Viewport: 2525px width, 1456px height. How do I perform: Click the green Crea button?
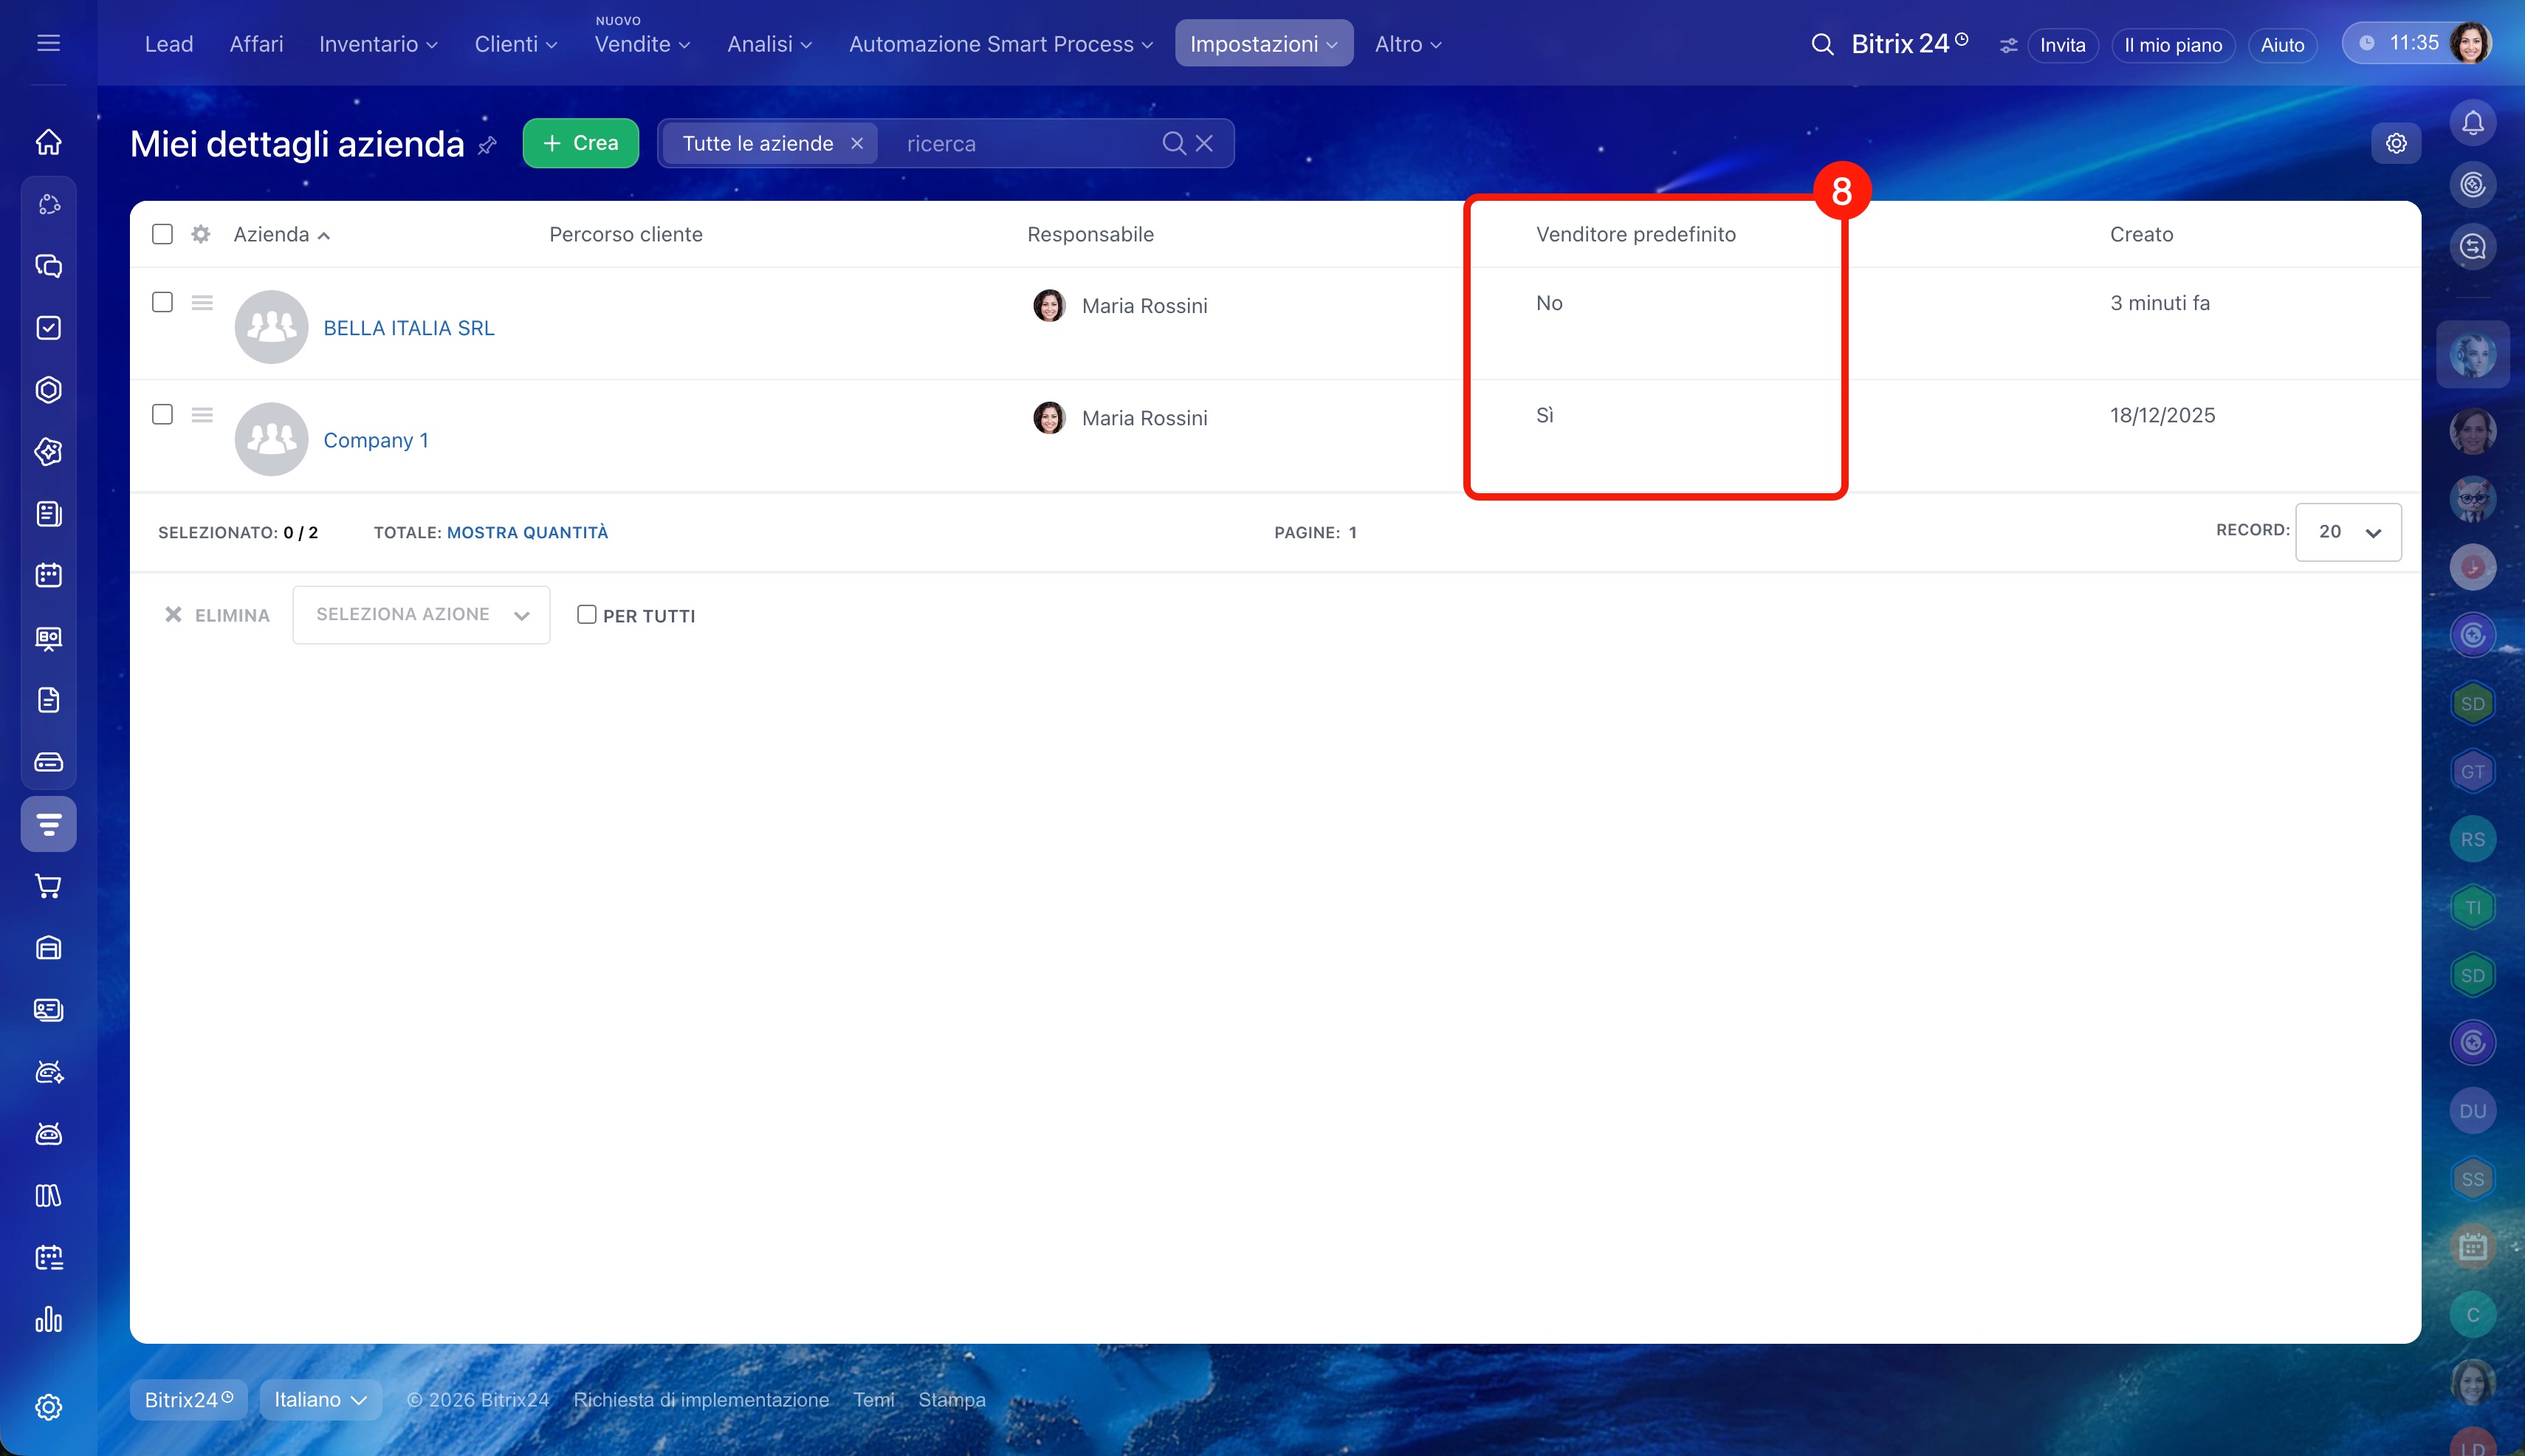[580, 143]
